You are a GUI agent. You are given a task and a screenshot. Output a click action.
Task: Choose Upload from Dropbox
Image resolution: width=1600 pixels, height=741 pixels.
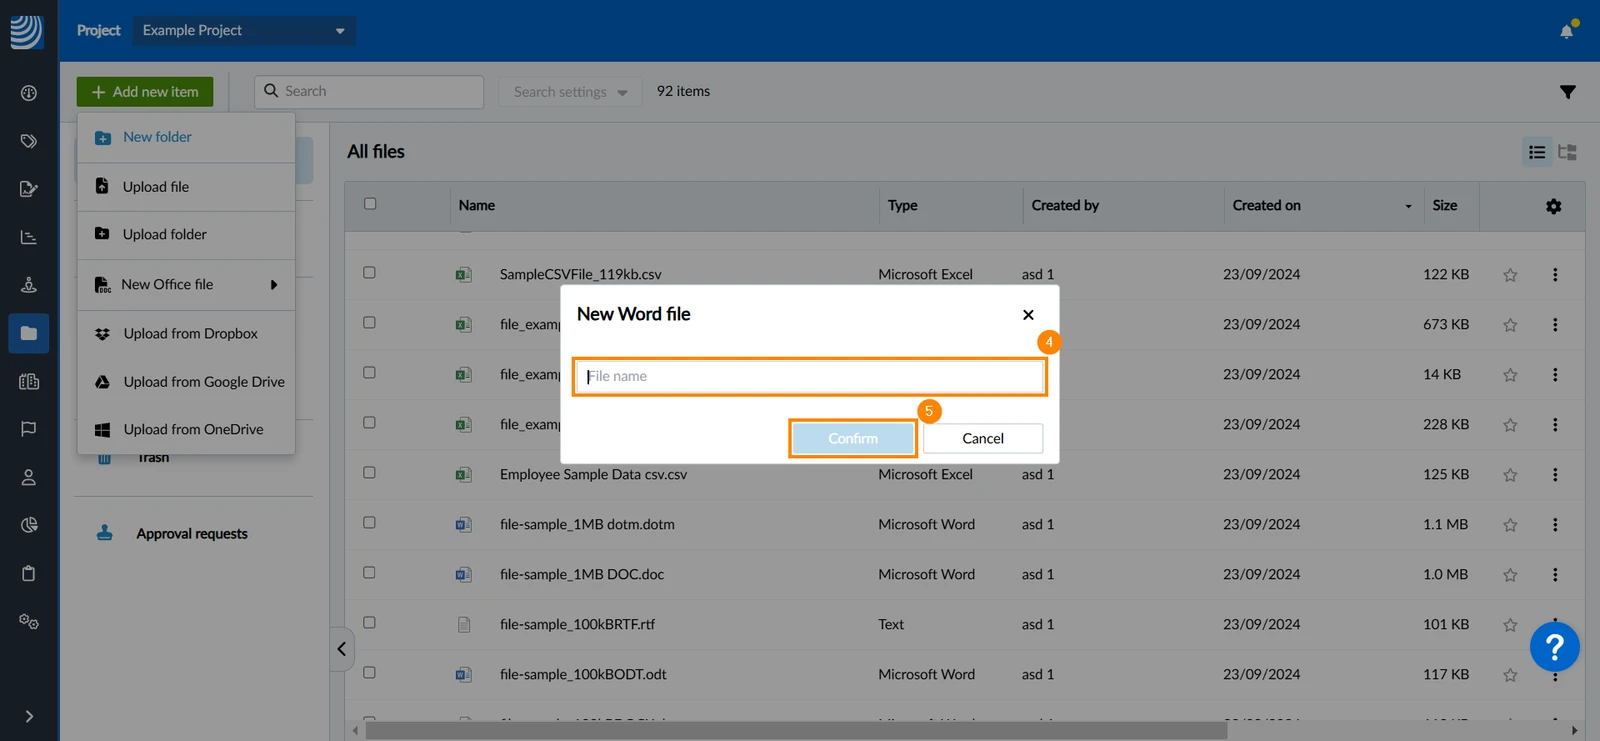[186, 334]
